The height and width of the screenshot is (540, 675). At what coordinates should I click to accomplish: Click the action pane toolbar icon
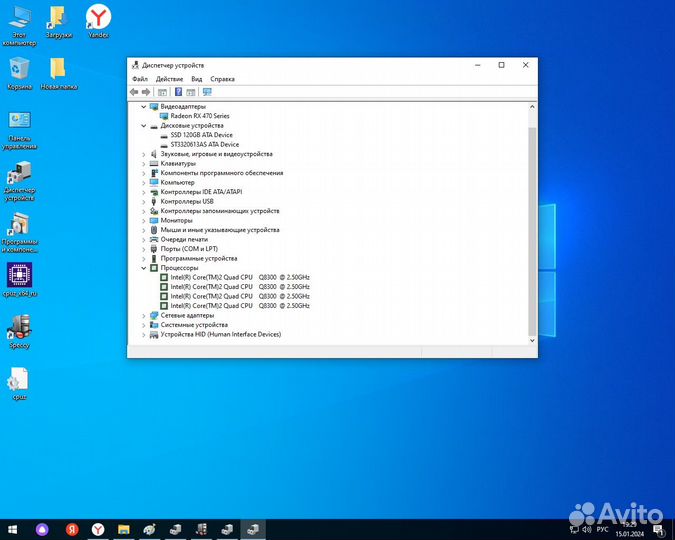click(x=191, y=92)
